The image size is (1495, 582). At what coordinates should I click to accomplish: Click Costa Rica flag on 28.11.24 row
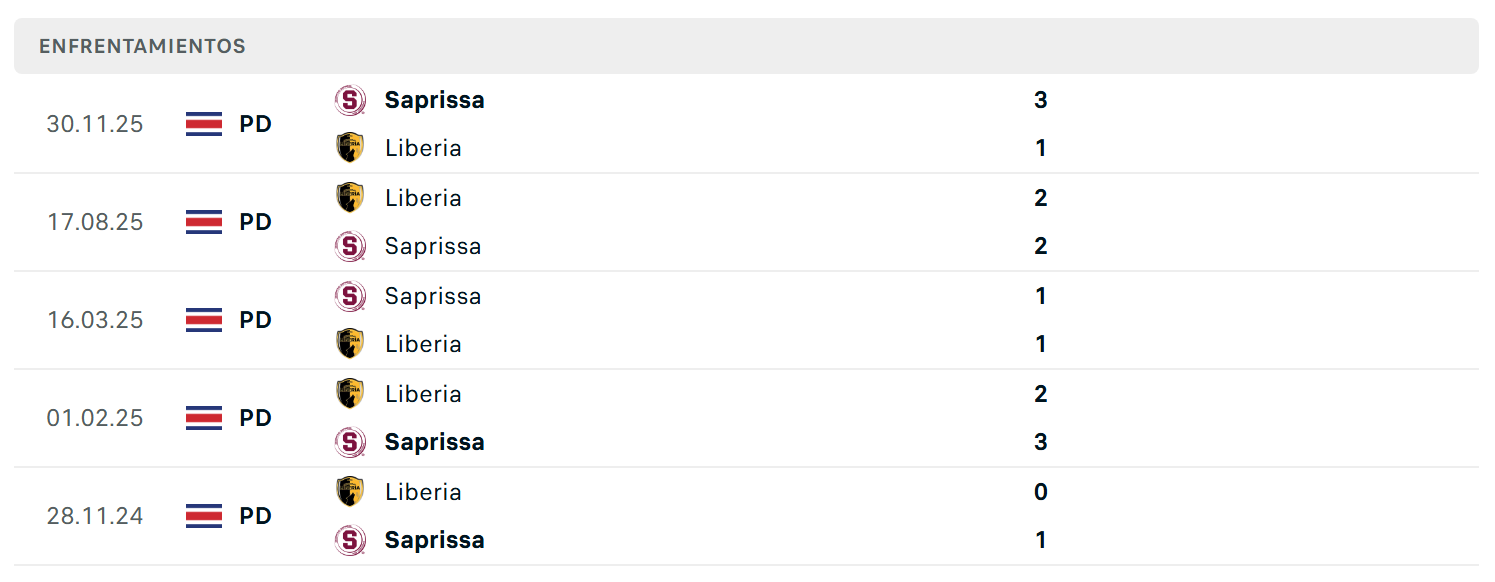click(204, 516)
